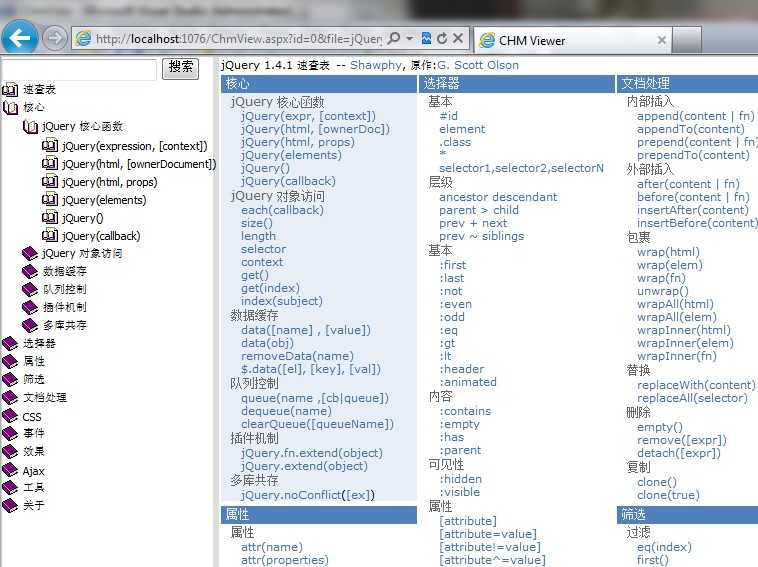Screen dimensions: 758x567
Task: Click the search text box in sidebar
Action: [x=79, y=69]
